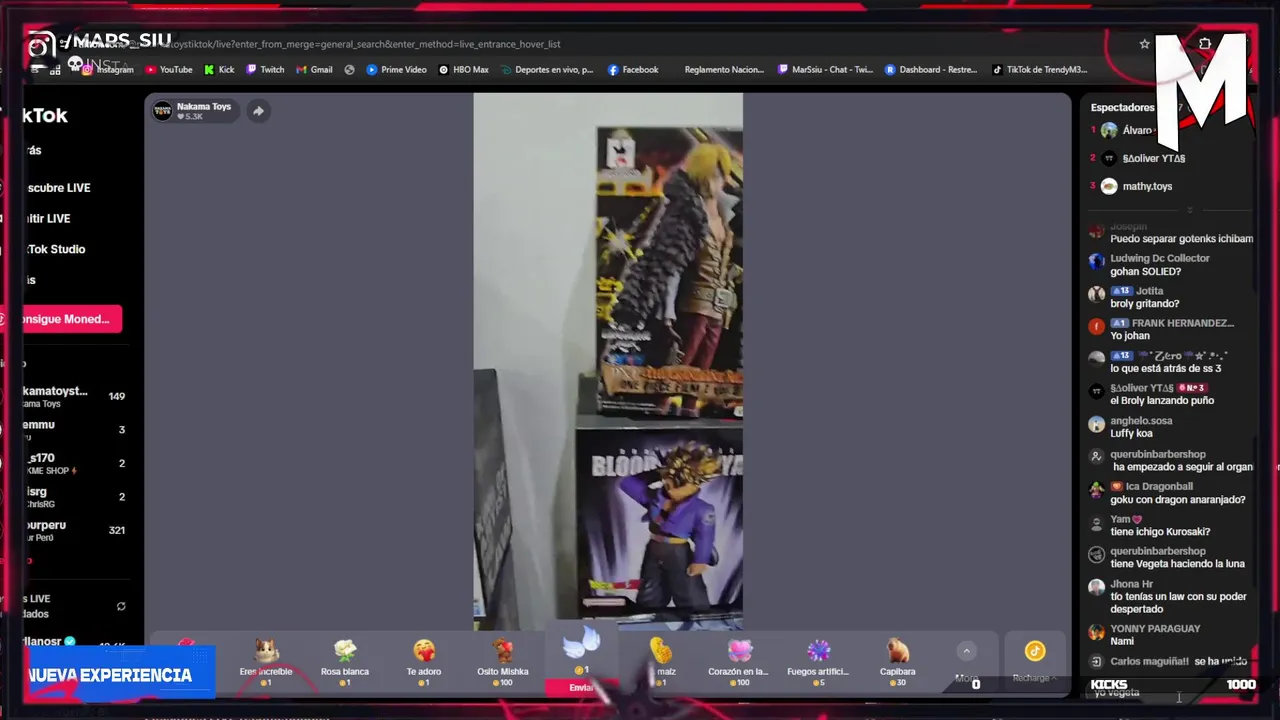Open the Dashboard Restre... bookmark
The width and height of the screenshot is (1280, 720).
(930, 70)
